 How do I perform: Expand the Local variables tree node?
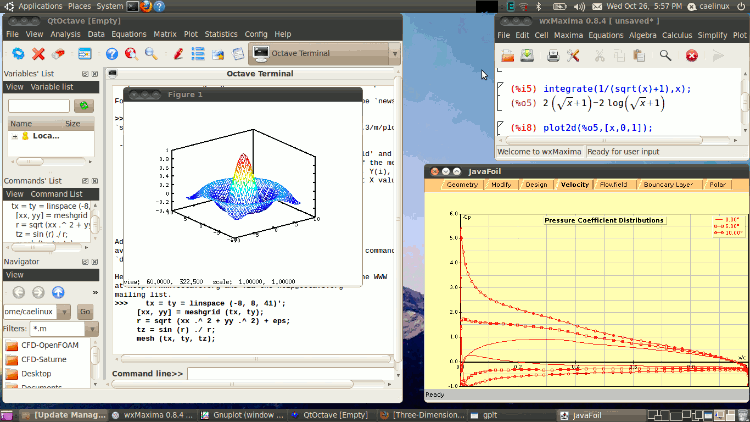coord(15,136)
